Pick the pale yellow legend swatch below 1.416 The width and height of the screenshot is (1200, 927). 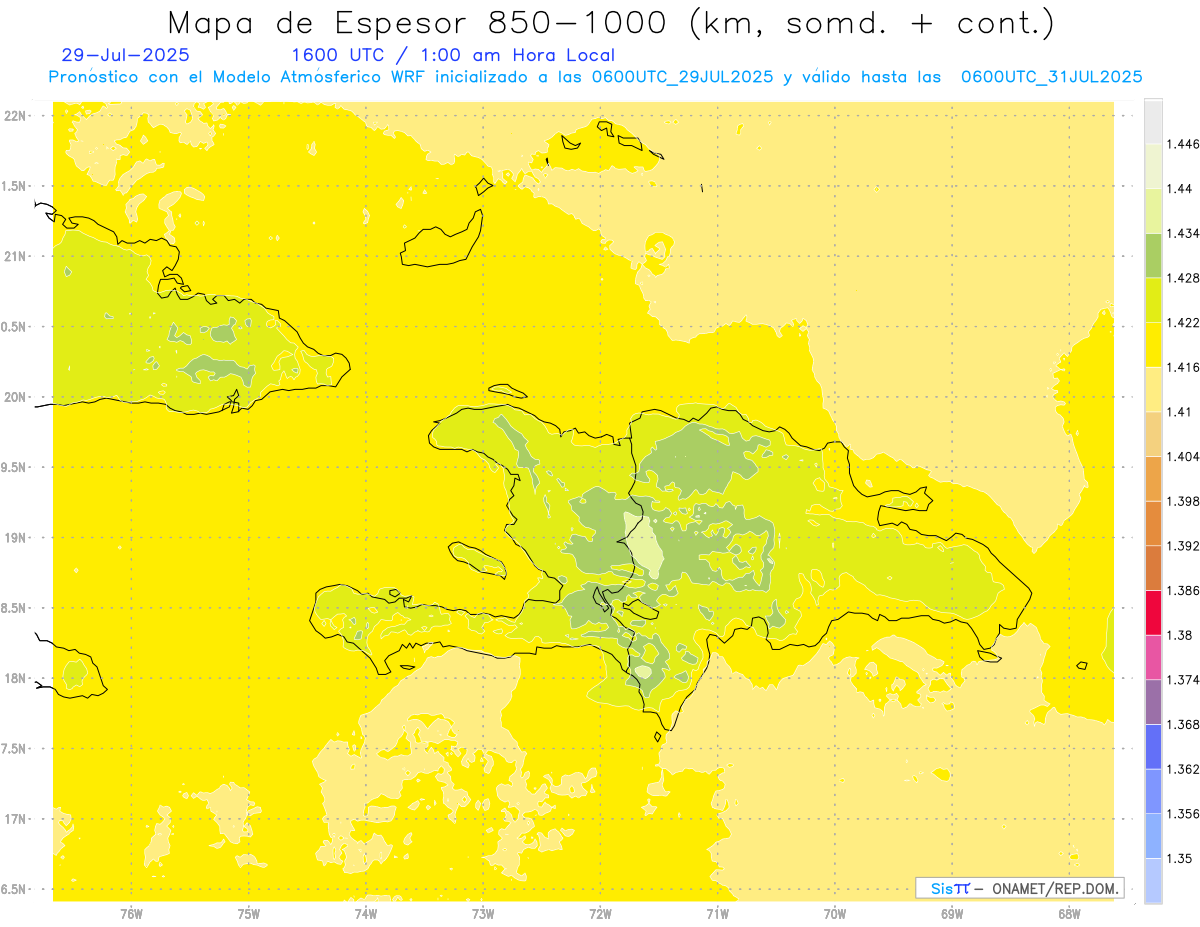[1153, 389]
